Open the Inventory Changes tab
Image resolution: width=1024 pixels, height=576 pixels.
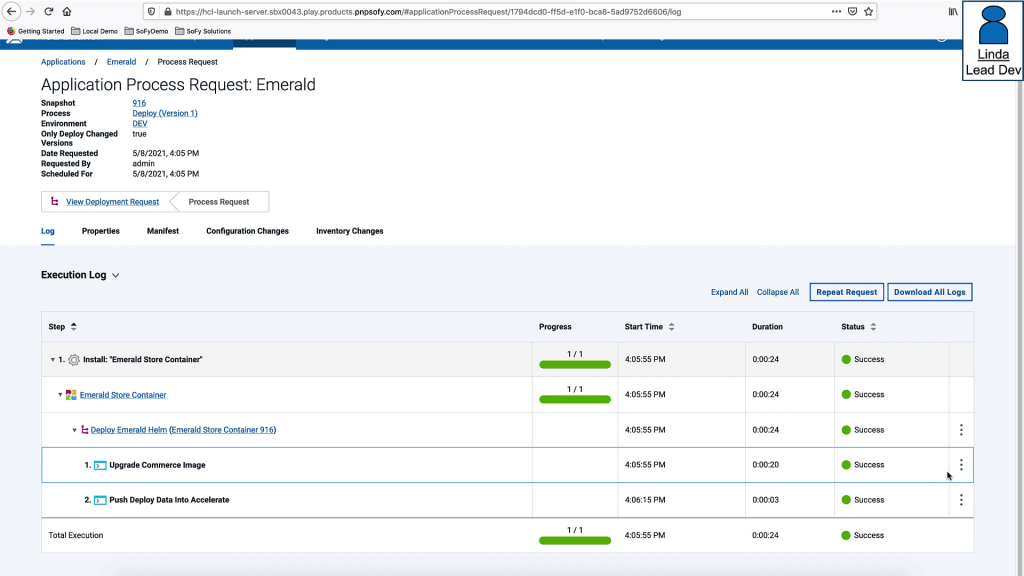349,231
